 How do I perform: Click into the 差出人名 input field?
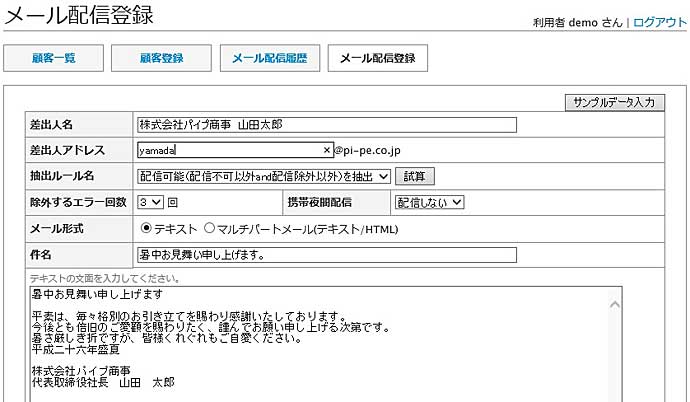(327, 125)
